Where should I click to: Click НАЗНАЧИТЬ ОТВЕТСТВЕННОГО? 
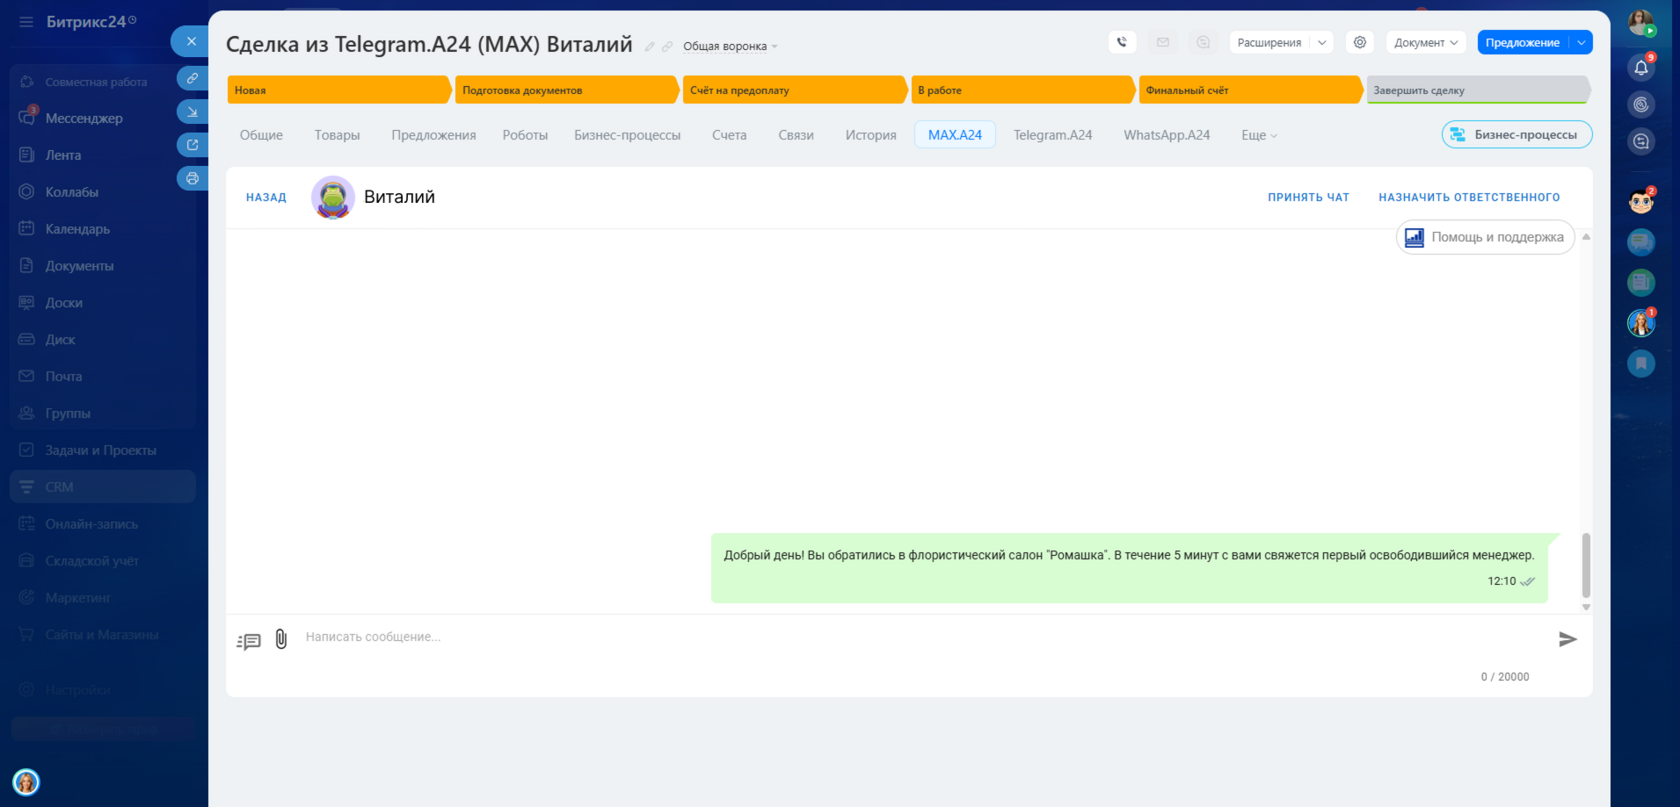tap(1469, 197)
